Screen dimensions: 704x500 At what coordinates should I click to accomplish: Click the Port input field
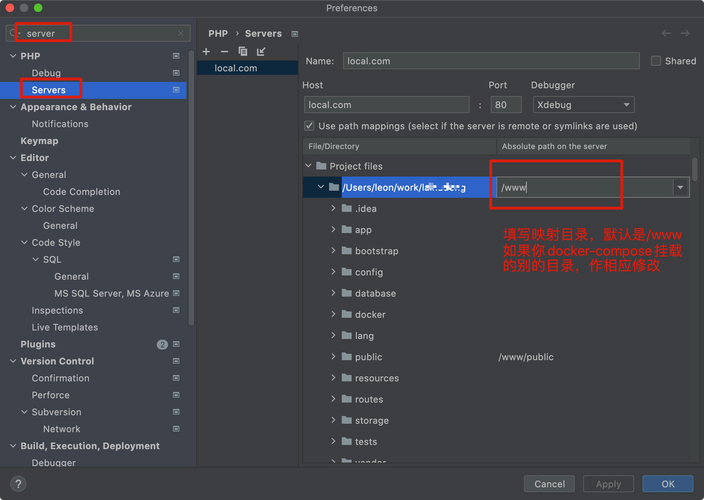pyautogui.click(x=506, y=105)
